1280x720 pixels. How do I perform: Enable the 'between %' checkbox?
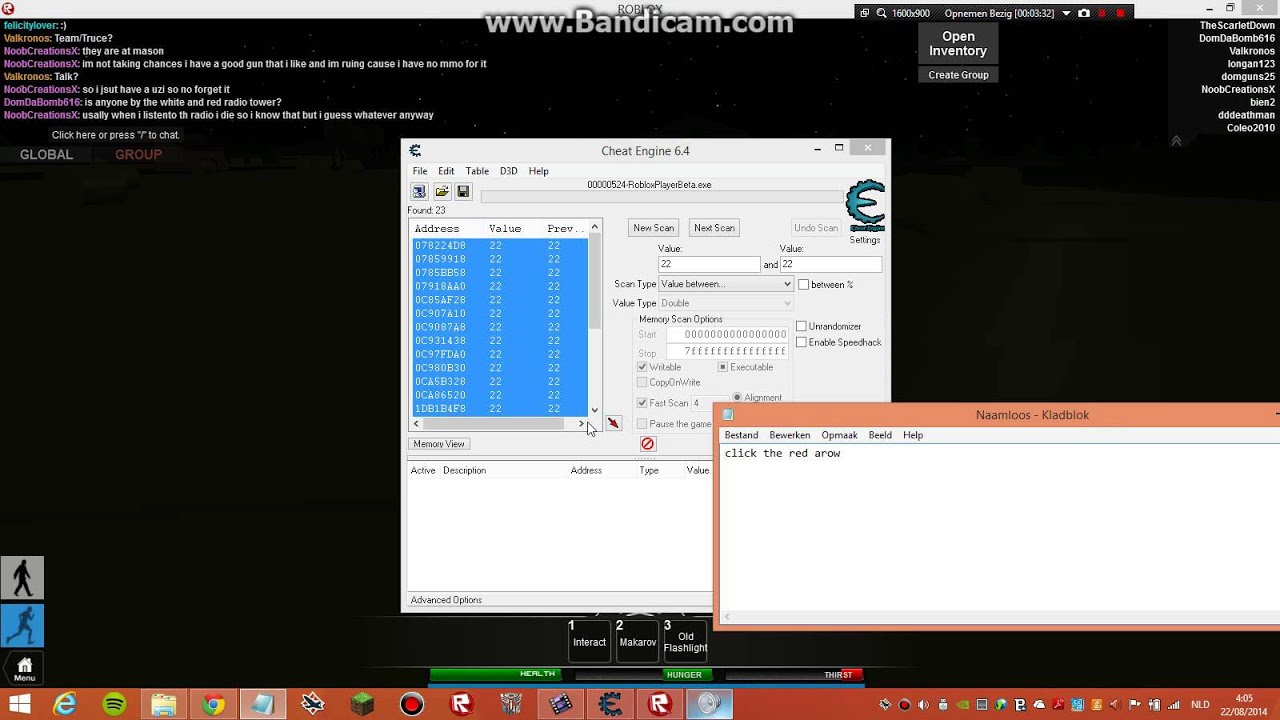pyautogui.click(x=803, y=284)
